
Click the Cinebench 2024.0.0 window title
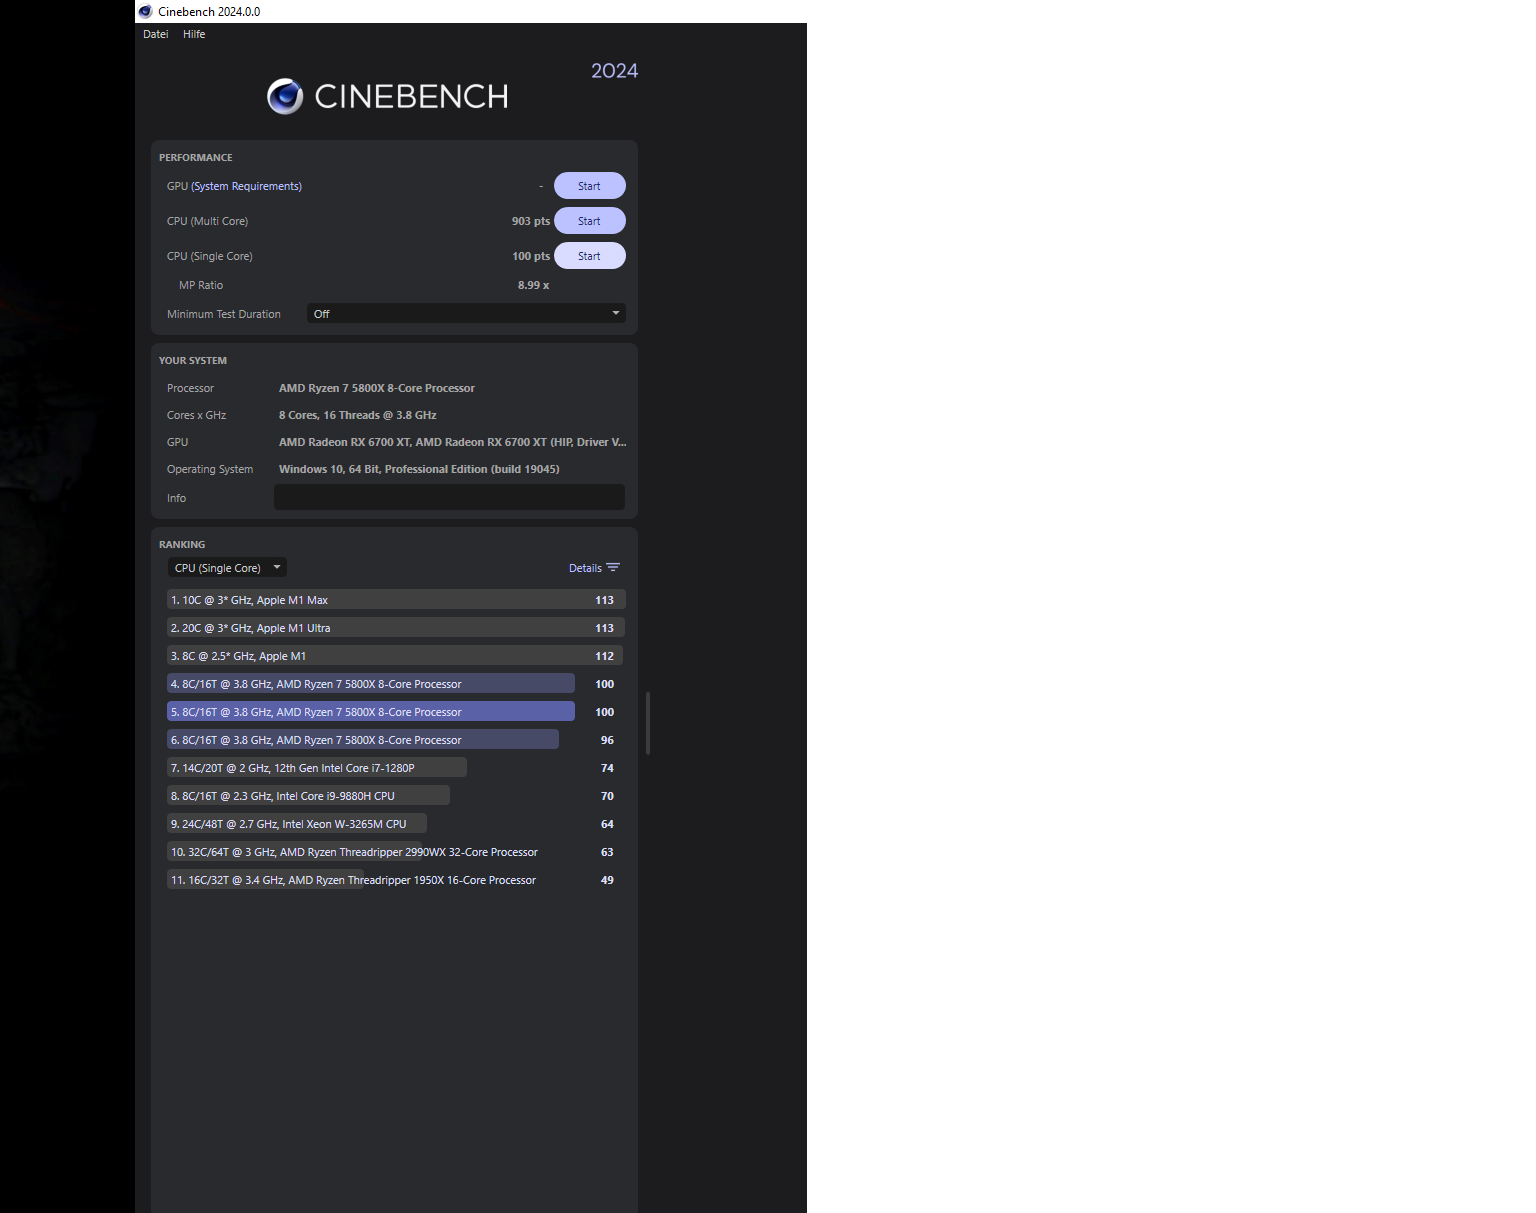(x=209, y=12)
